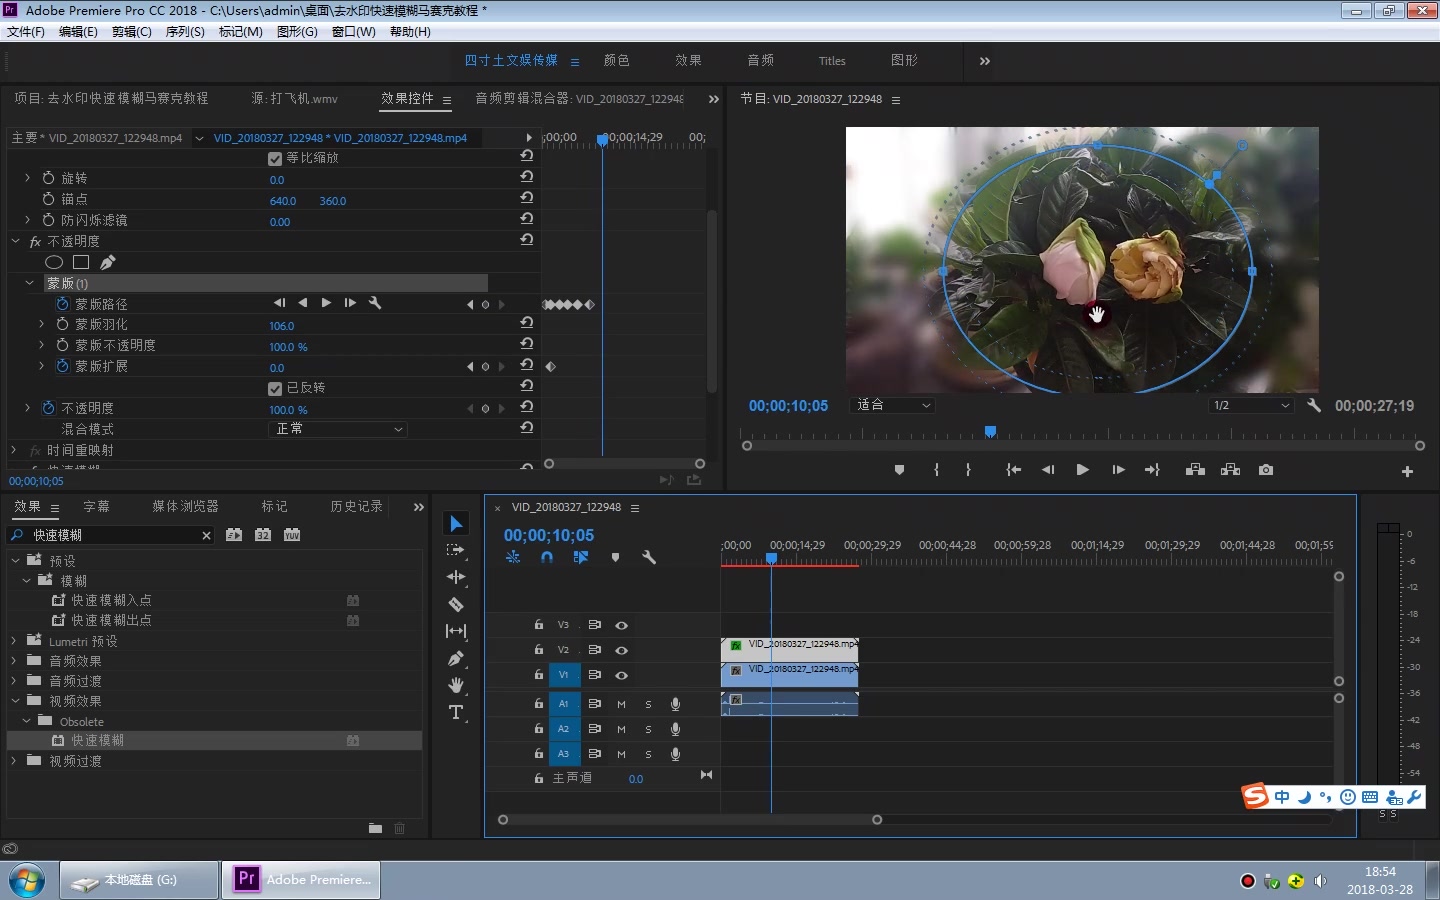Select the Track Select Forward tool
This screenshot has height=900, width=1440.
(x=456, y=550)
